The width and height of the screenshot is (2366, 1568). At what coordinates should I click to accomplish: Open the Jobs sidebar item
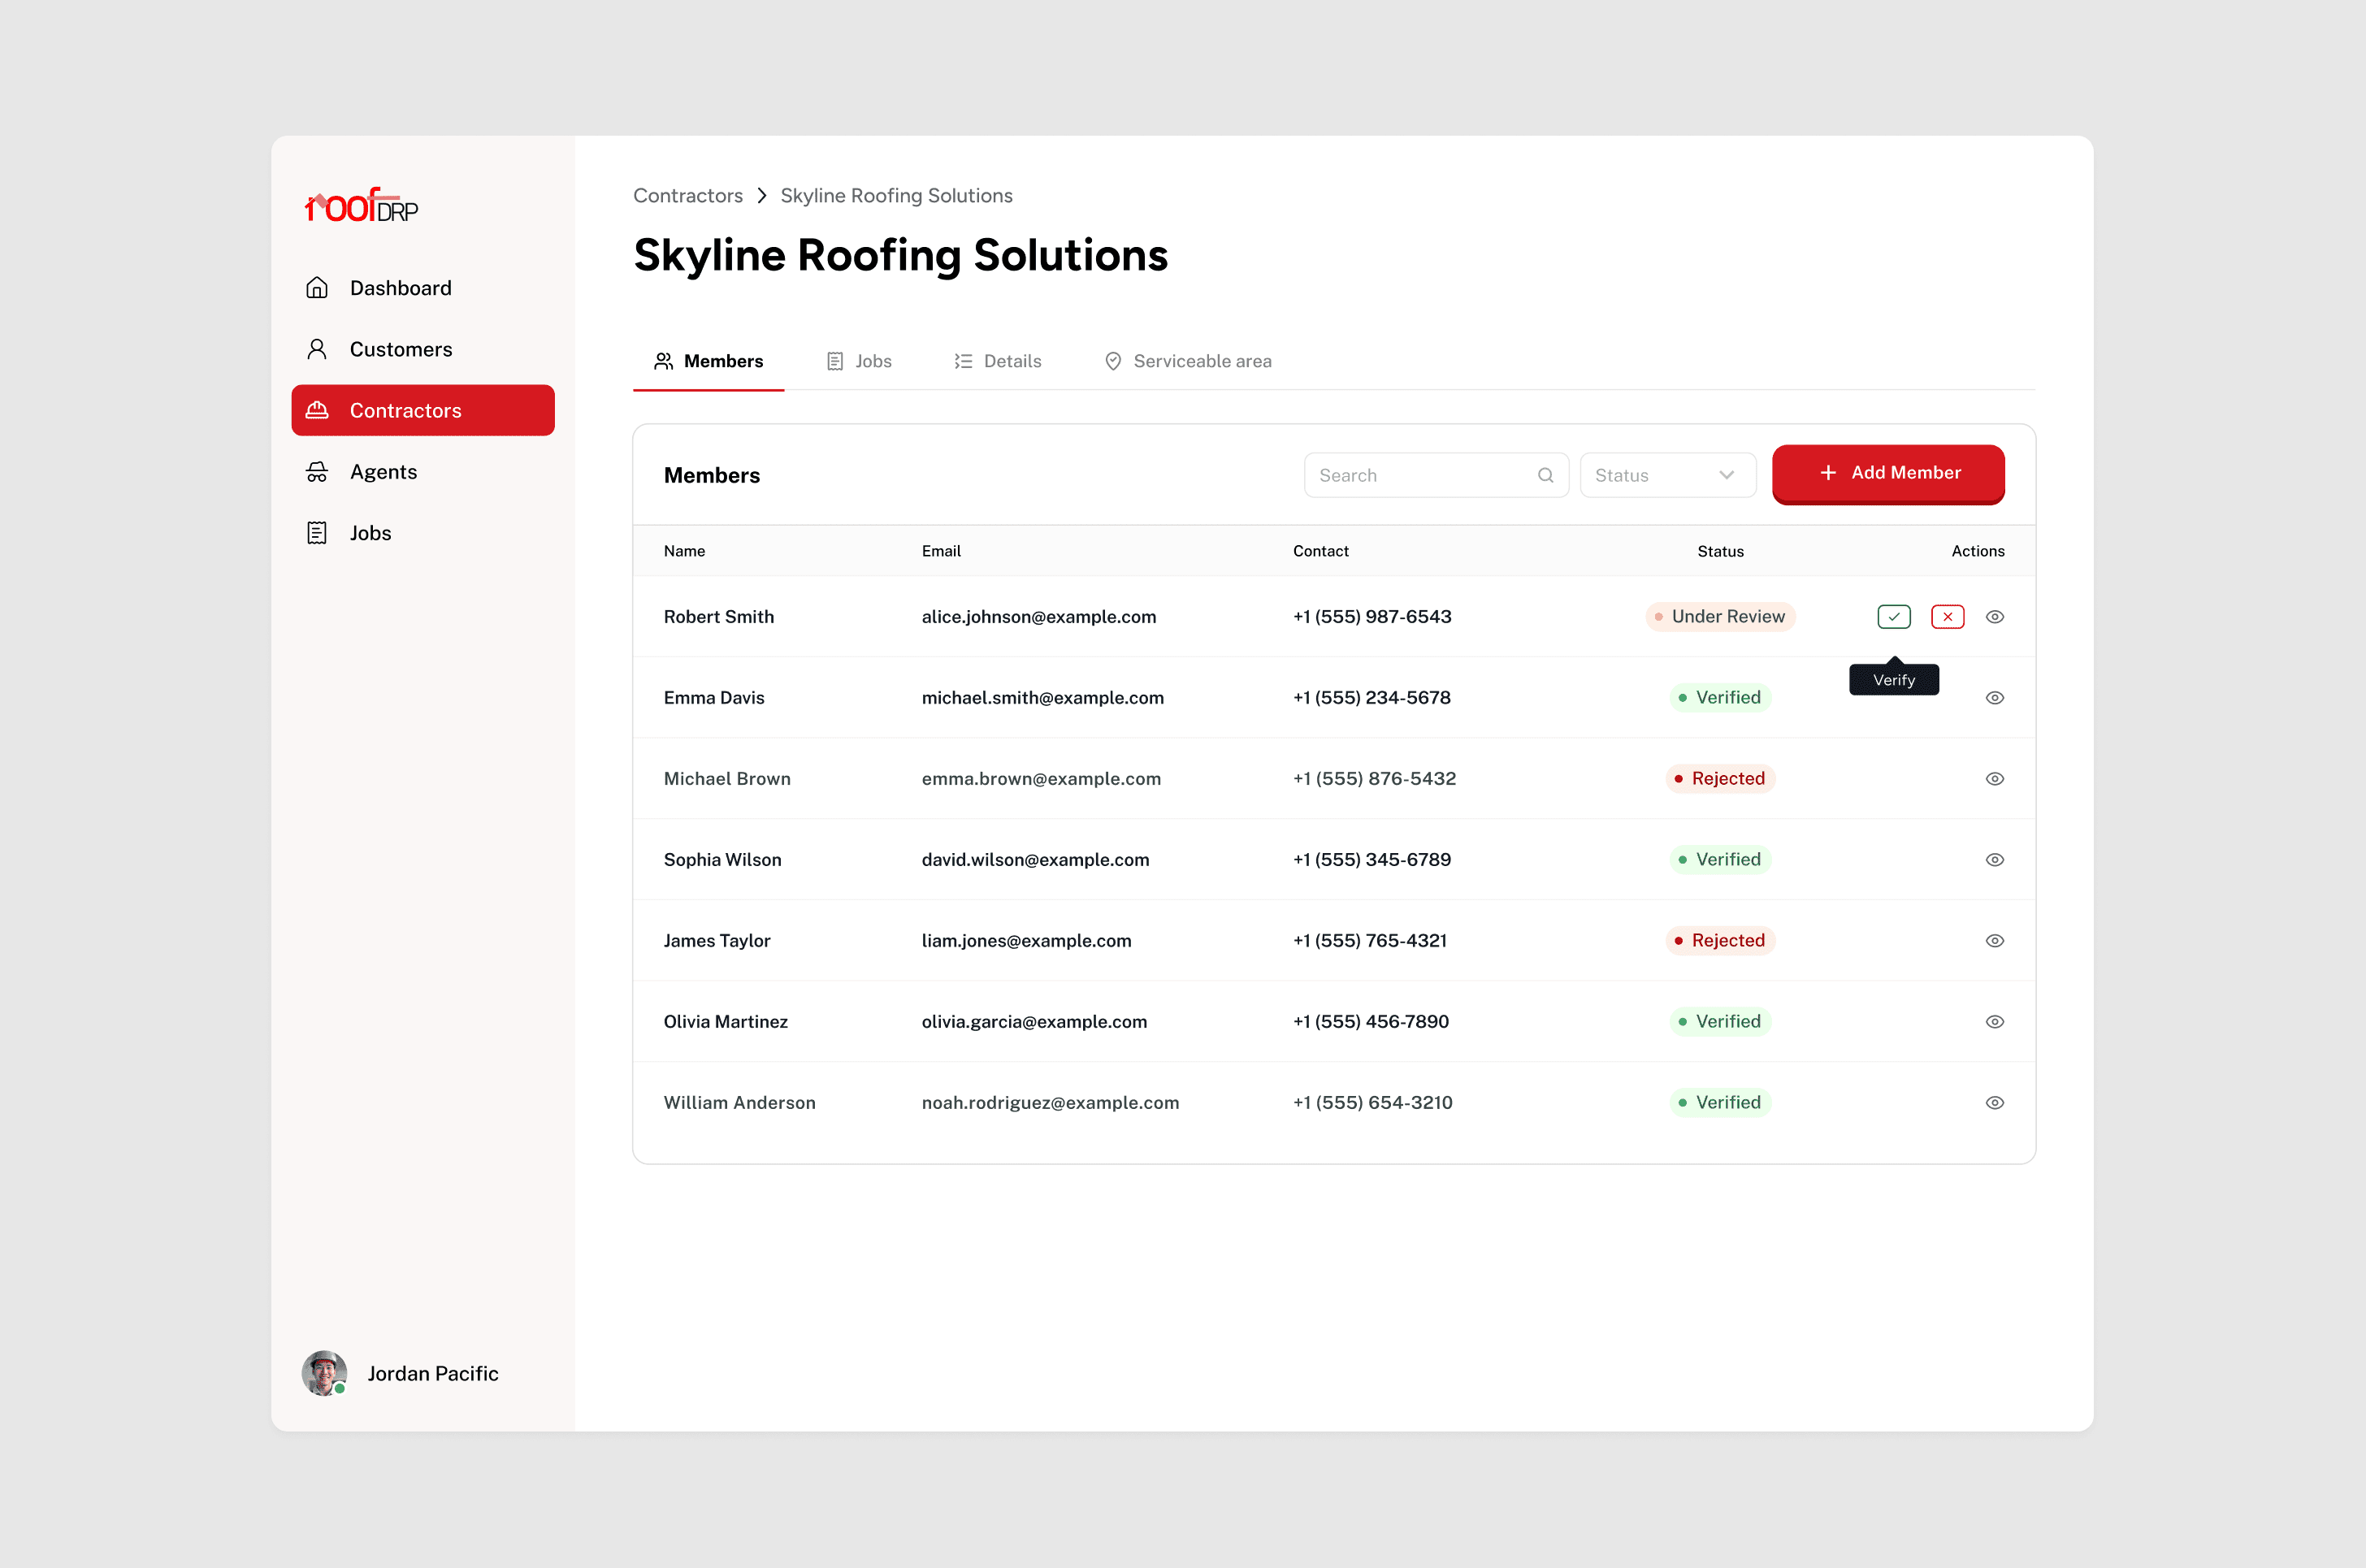[370, 533]
